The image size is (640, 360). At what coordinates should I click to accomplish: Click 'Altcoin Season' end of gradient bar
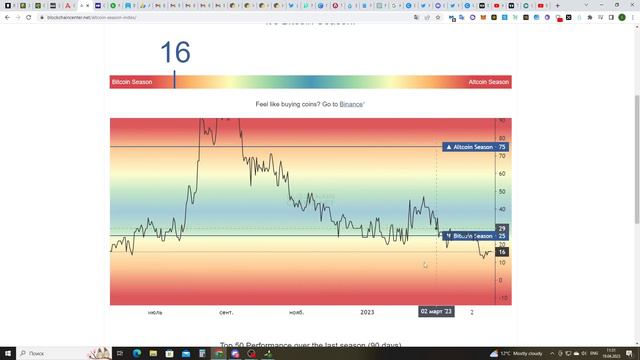pyautogui.click(x=489, y=82)
